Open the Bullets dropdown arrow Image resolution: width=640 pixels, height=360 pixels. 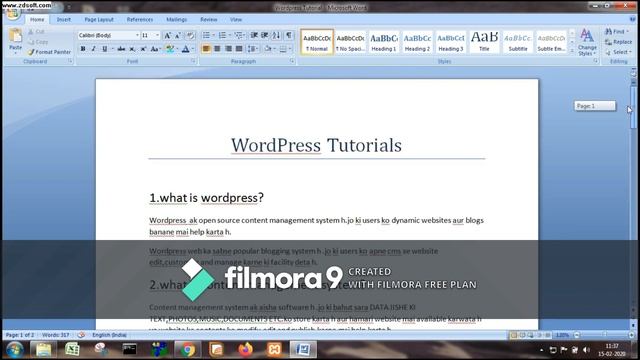213,35
